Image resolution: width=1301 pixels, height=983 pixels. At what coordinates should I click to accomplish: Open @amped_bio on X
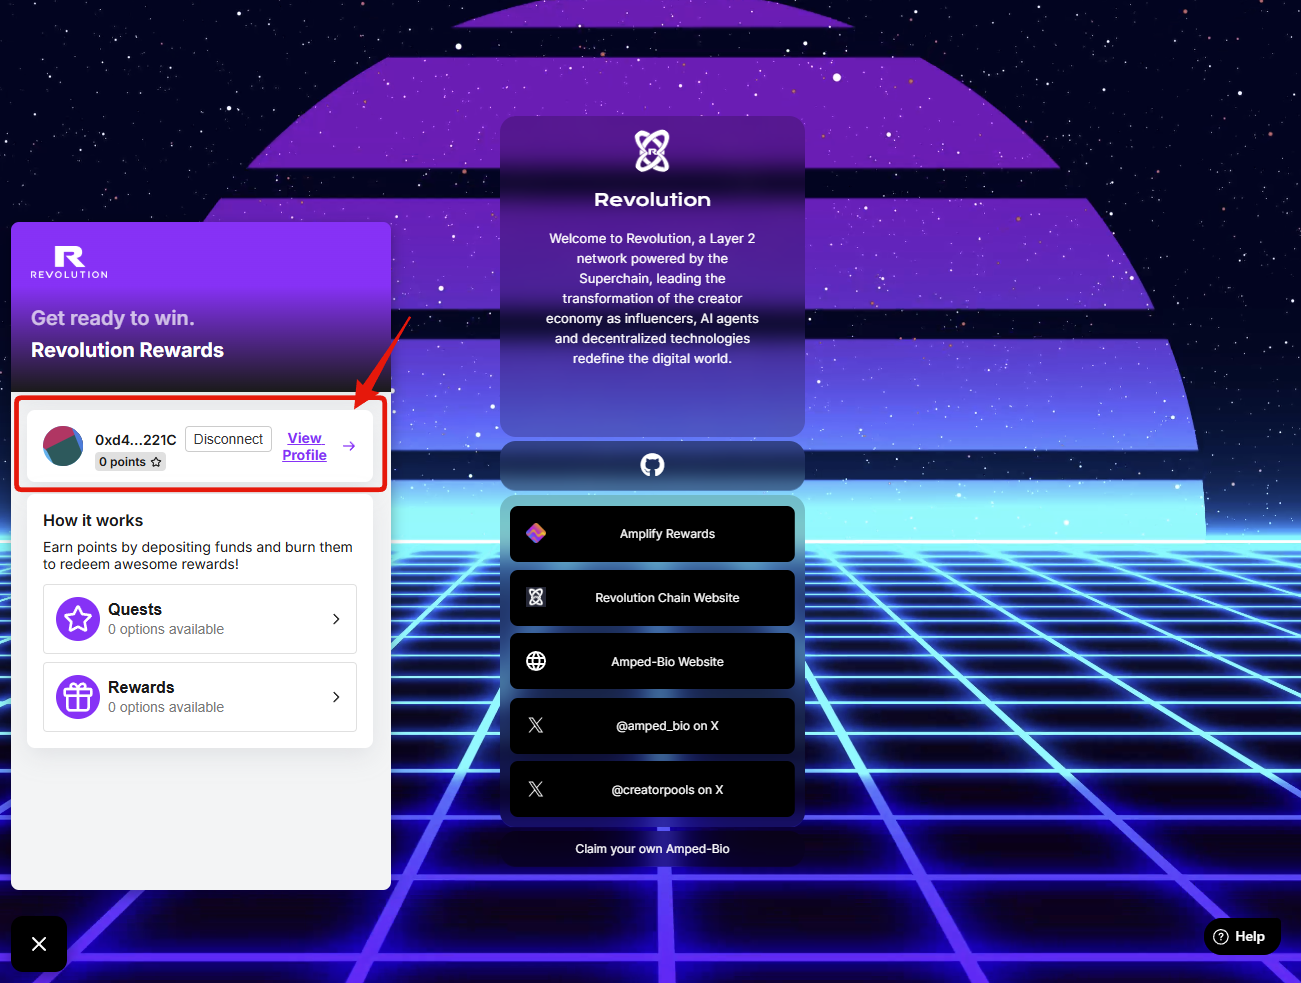652,725
